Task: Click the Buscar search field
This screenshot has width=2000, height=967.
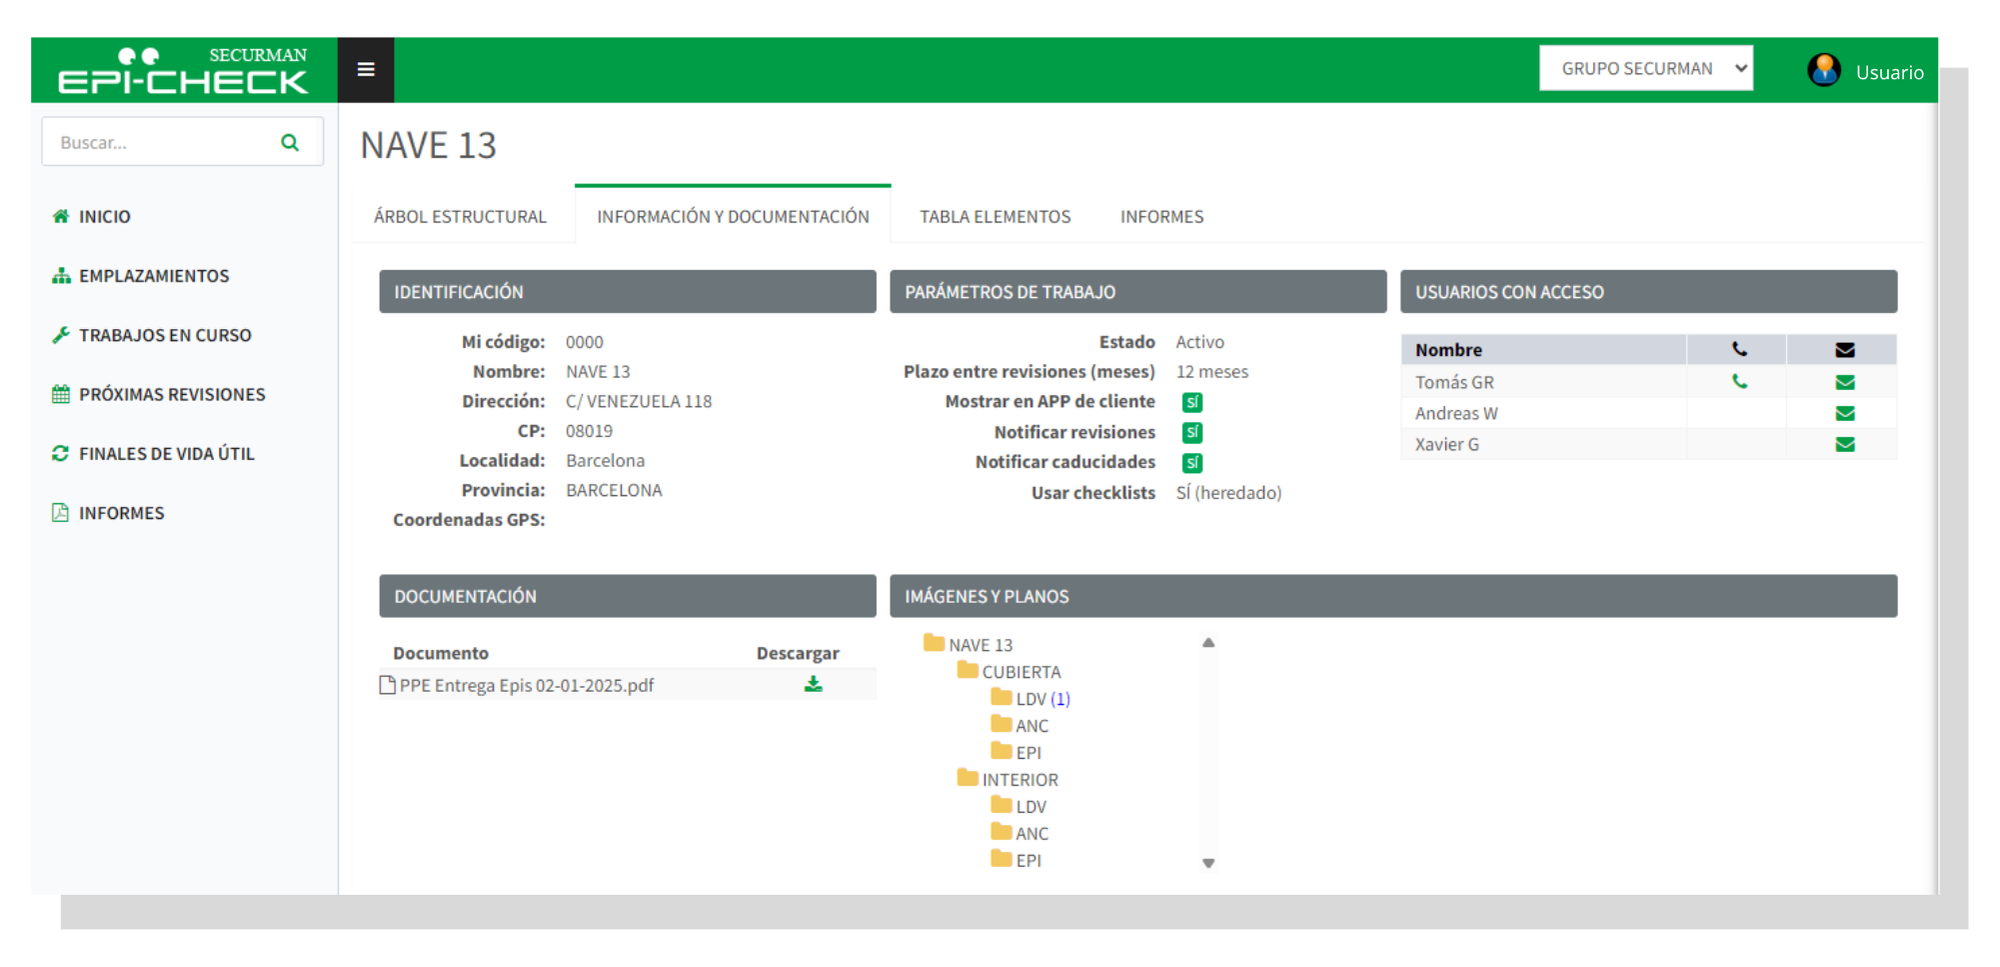Action: tap(160, 143)
